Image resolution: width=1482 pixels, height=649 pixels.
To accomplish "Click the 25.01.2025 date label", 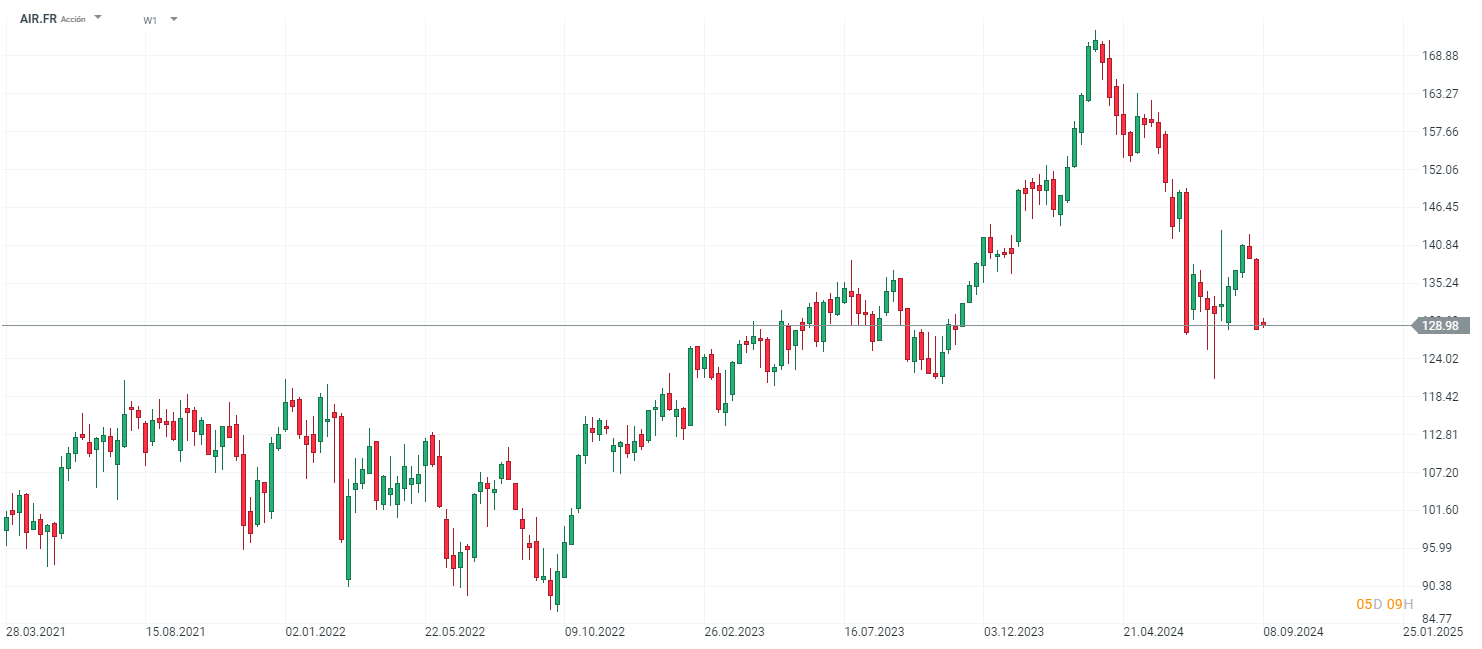I will point(1432,632).
